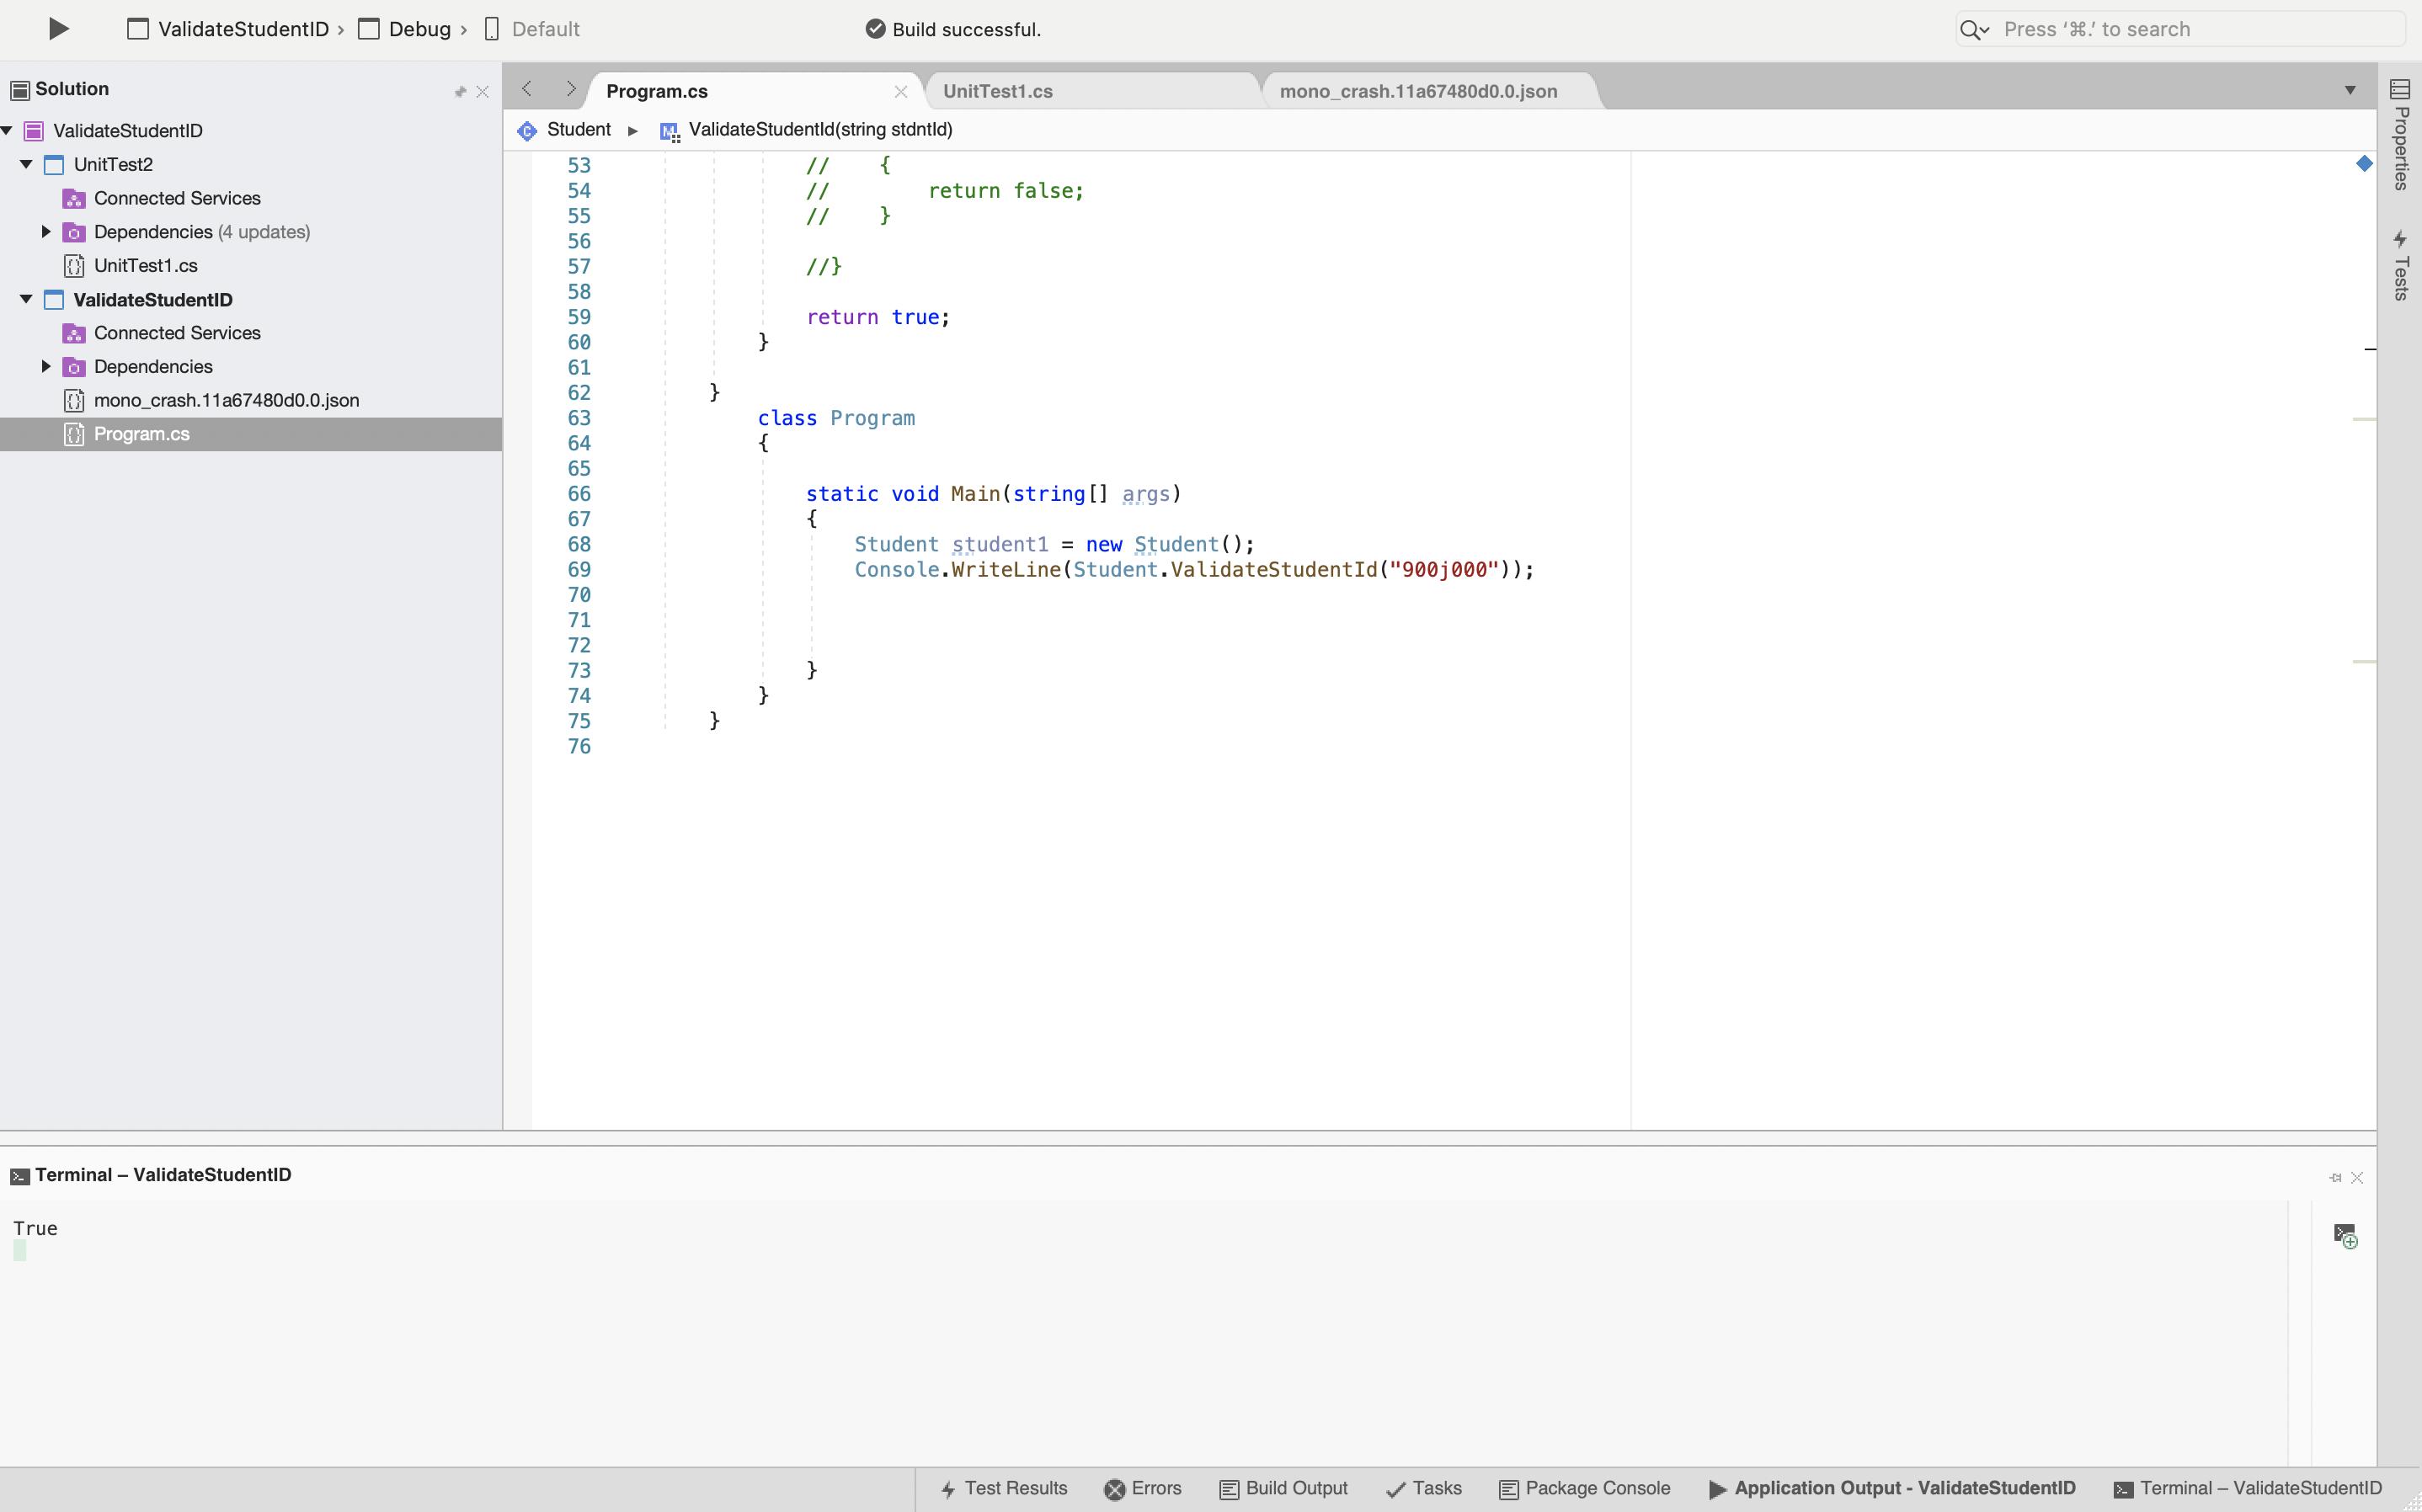Click the Run/Play button to start debugging
This screenshot has height=1512, width=2422.
pyautogui.click(x=57, y=28)
